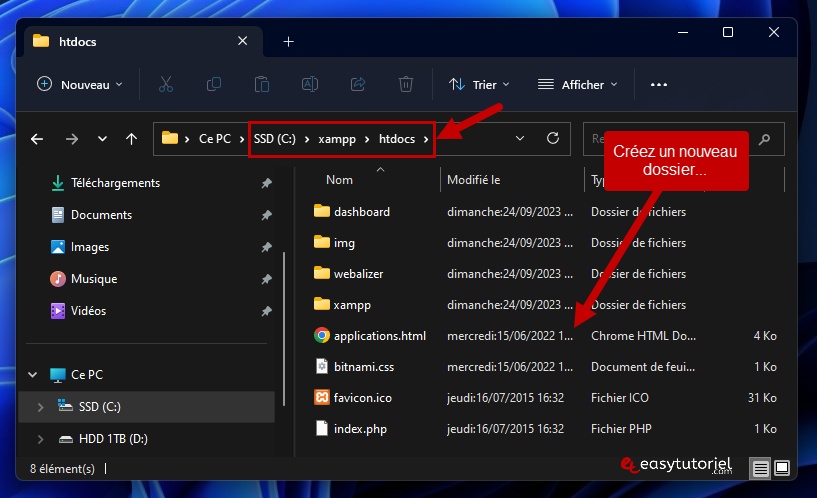Go forward with the right arrow
Screen dimensions: 817x498
[x=72, y=139]
